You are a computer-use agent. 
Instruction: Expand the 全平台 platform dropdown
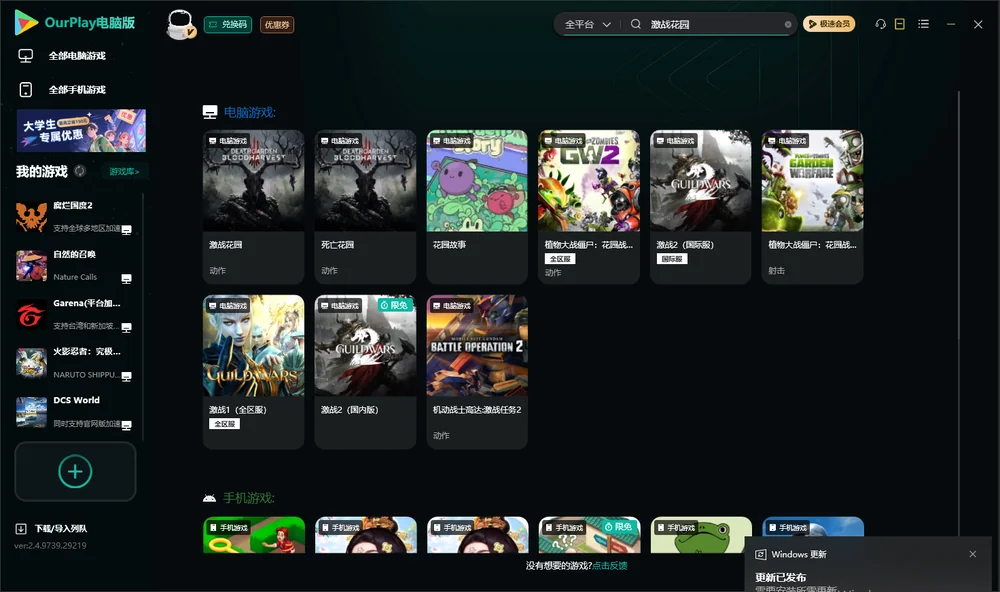point(587,24)
